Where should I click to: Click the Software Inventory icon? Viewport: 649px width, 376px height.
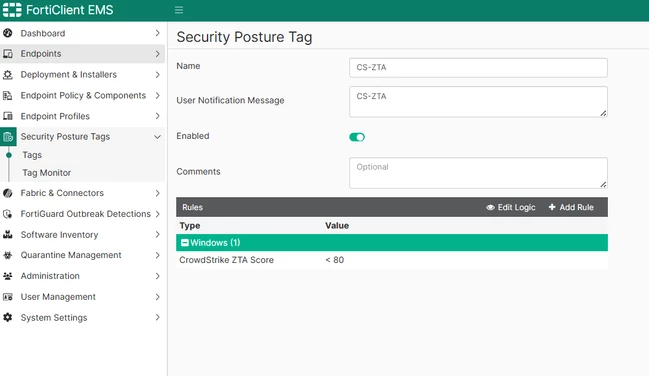tap(7, 234)
